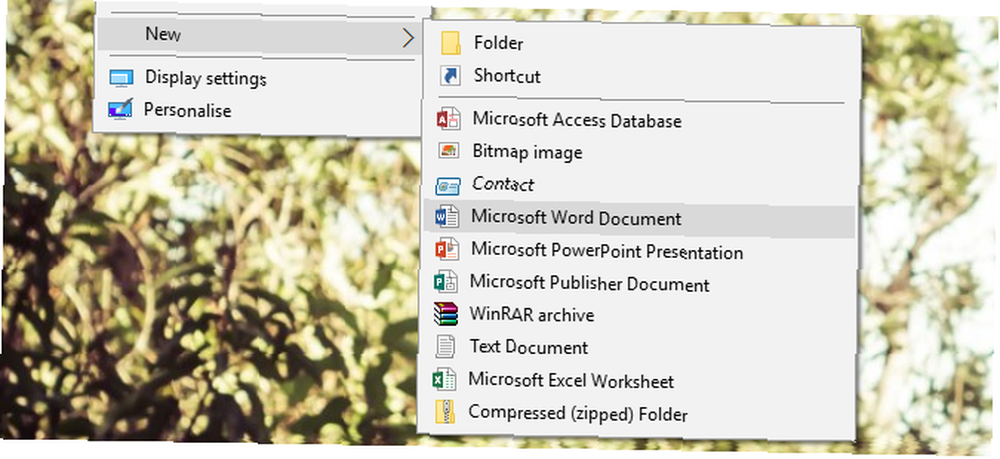Choose Microsoft Excel Worksheet label
Screen dimensions: 1000x459
571,381
